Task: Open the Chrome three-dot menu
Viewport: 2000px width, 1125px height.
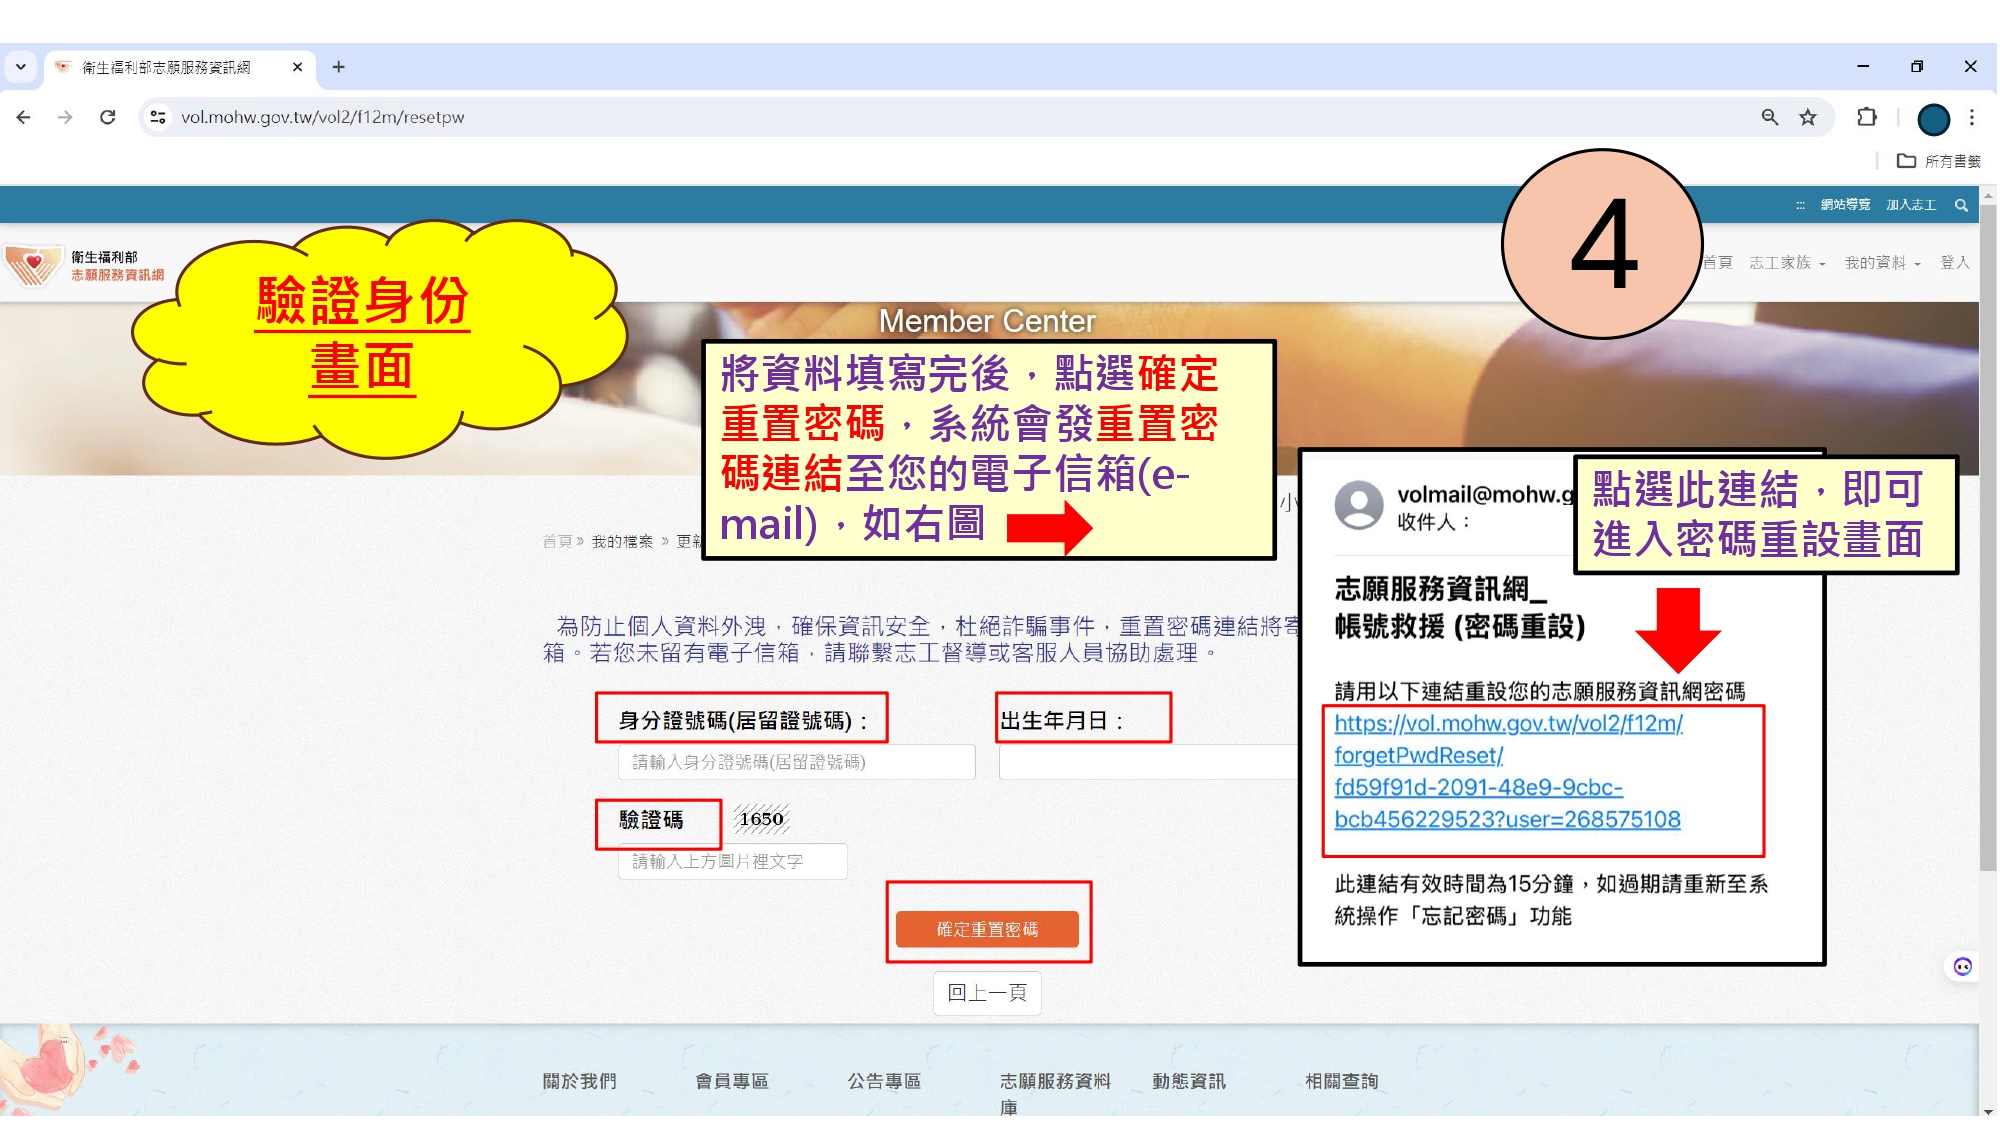Action: [x=1972, y=117]
